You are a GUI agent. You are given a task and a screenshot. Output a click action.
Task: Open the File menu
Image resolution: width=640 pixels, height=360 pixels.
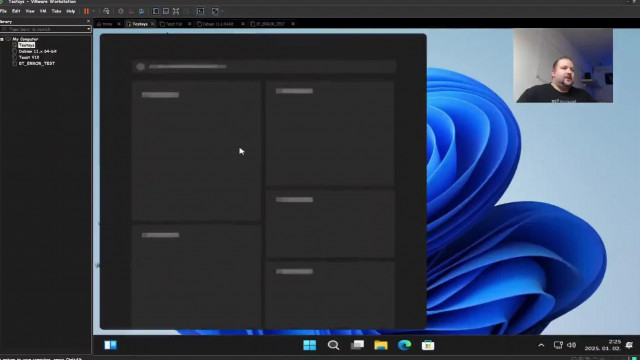tap(3, 11)
